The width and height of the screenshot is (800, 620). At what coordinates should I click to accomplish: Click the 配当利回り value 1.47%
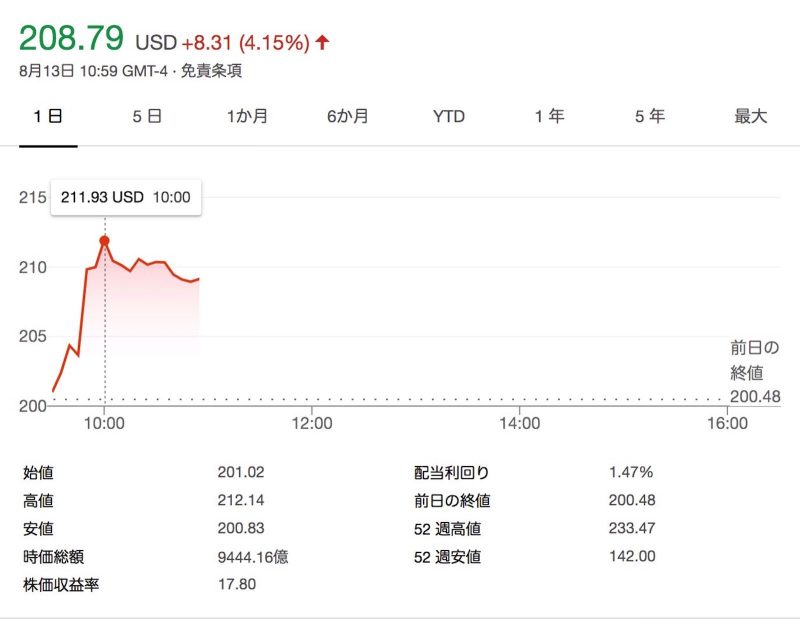(x=630, y=471)
